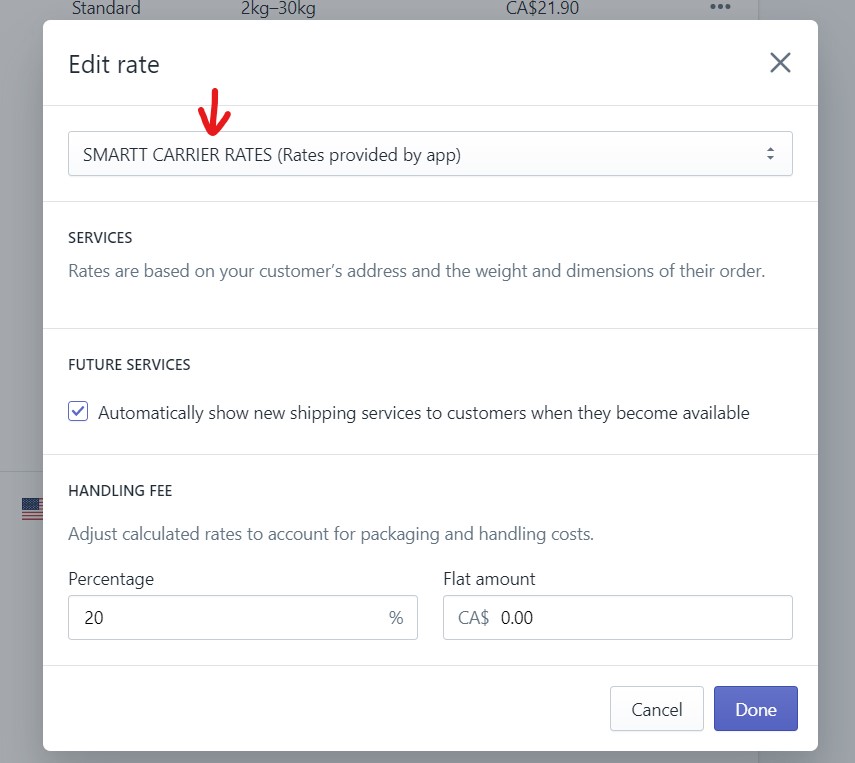
Task: Click the red arrow annotation
Action: coord(215,111)
